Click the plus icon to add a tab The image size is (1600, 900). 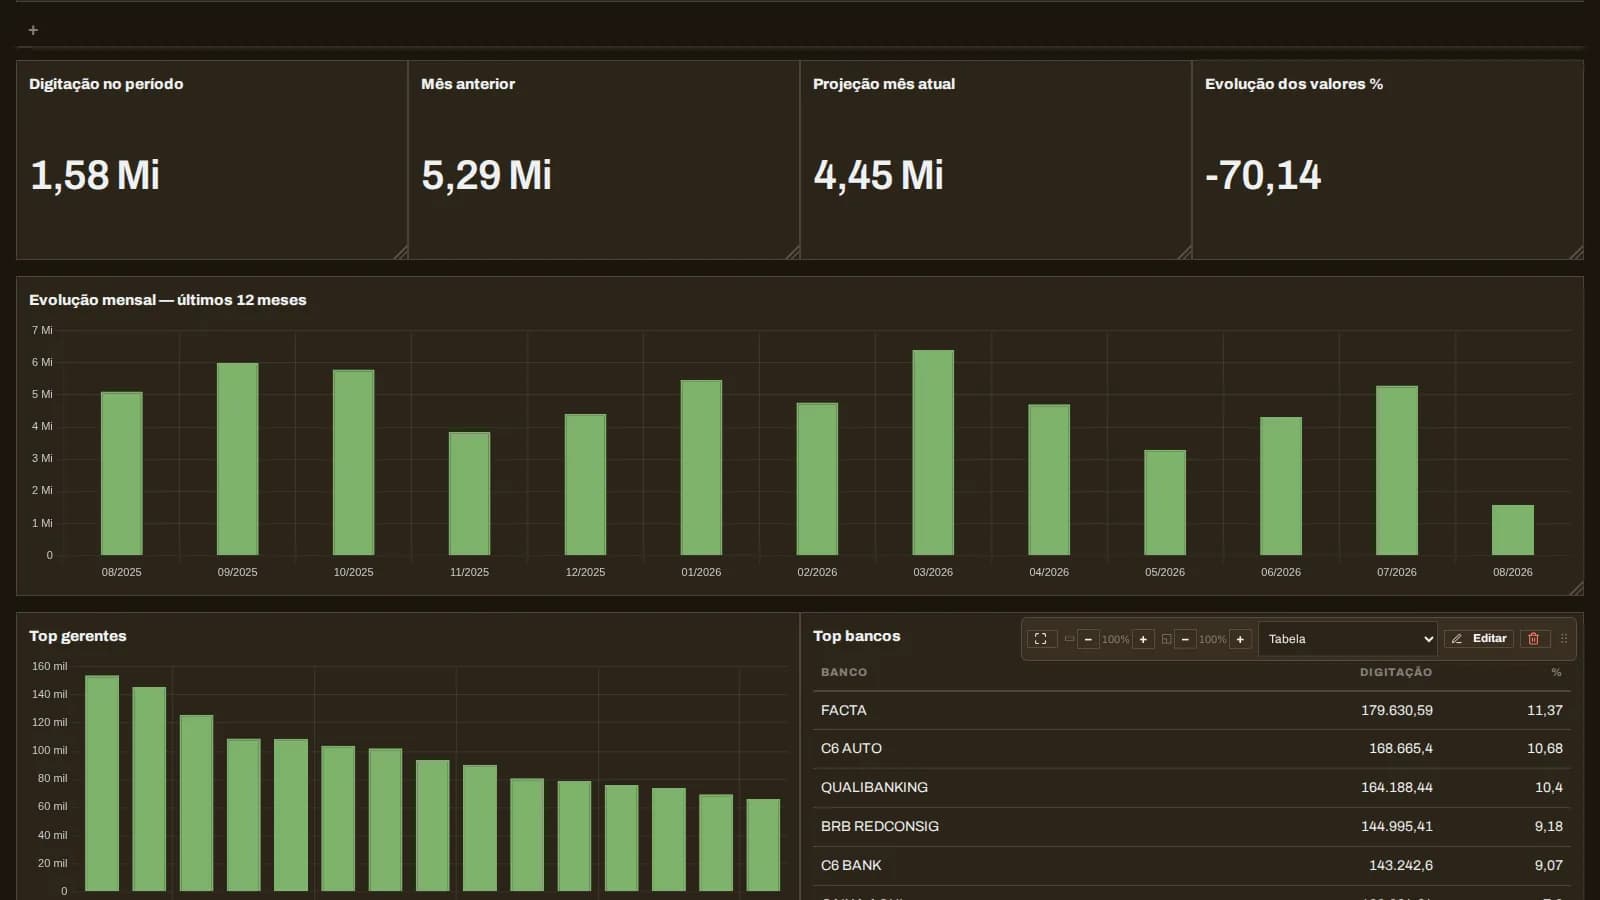coord(33,30)
